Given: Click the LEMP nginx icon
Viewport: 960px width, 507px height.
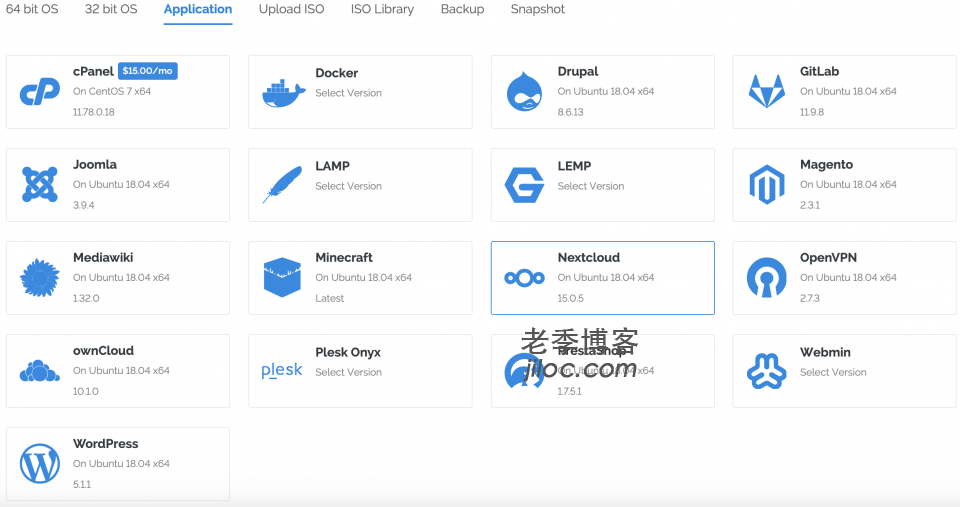Looking at the screenshot, I should click(x=524, y=185).
